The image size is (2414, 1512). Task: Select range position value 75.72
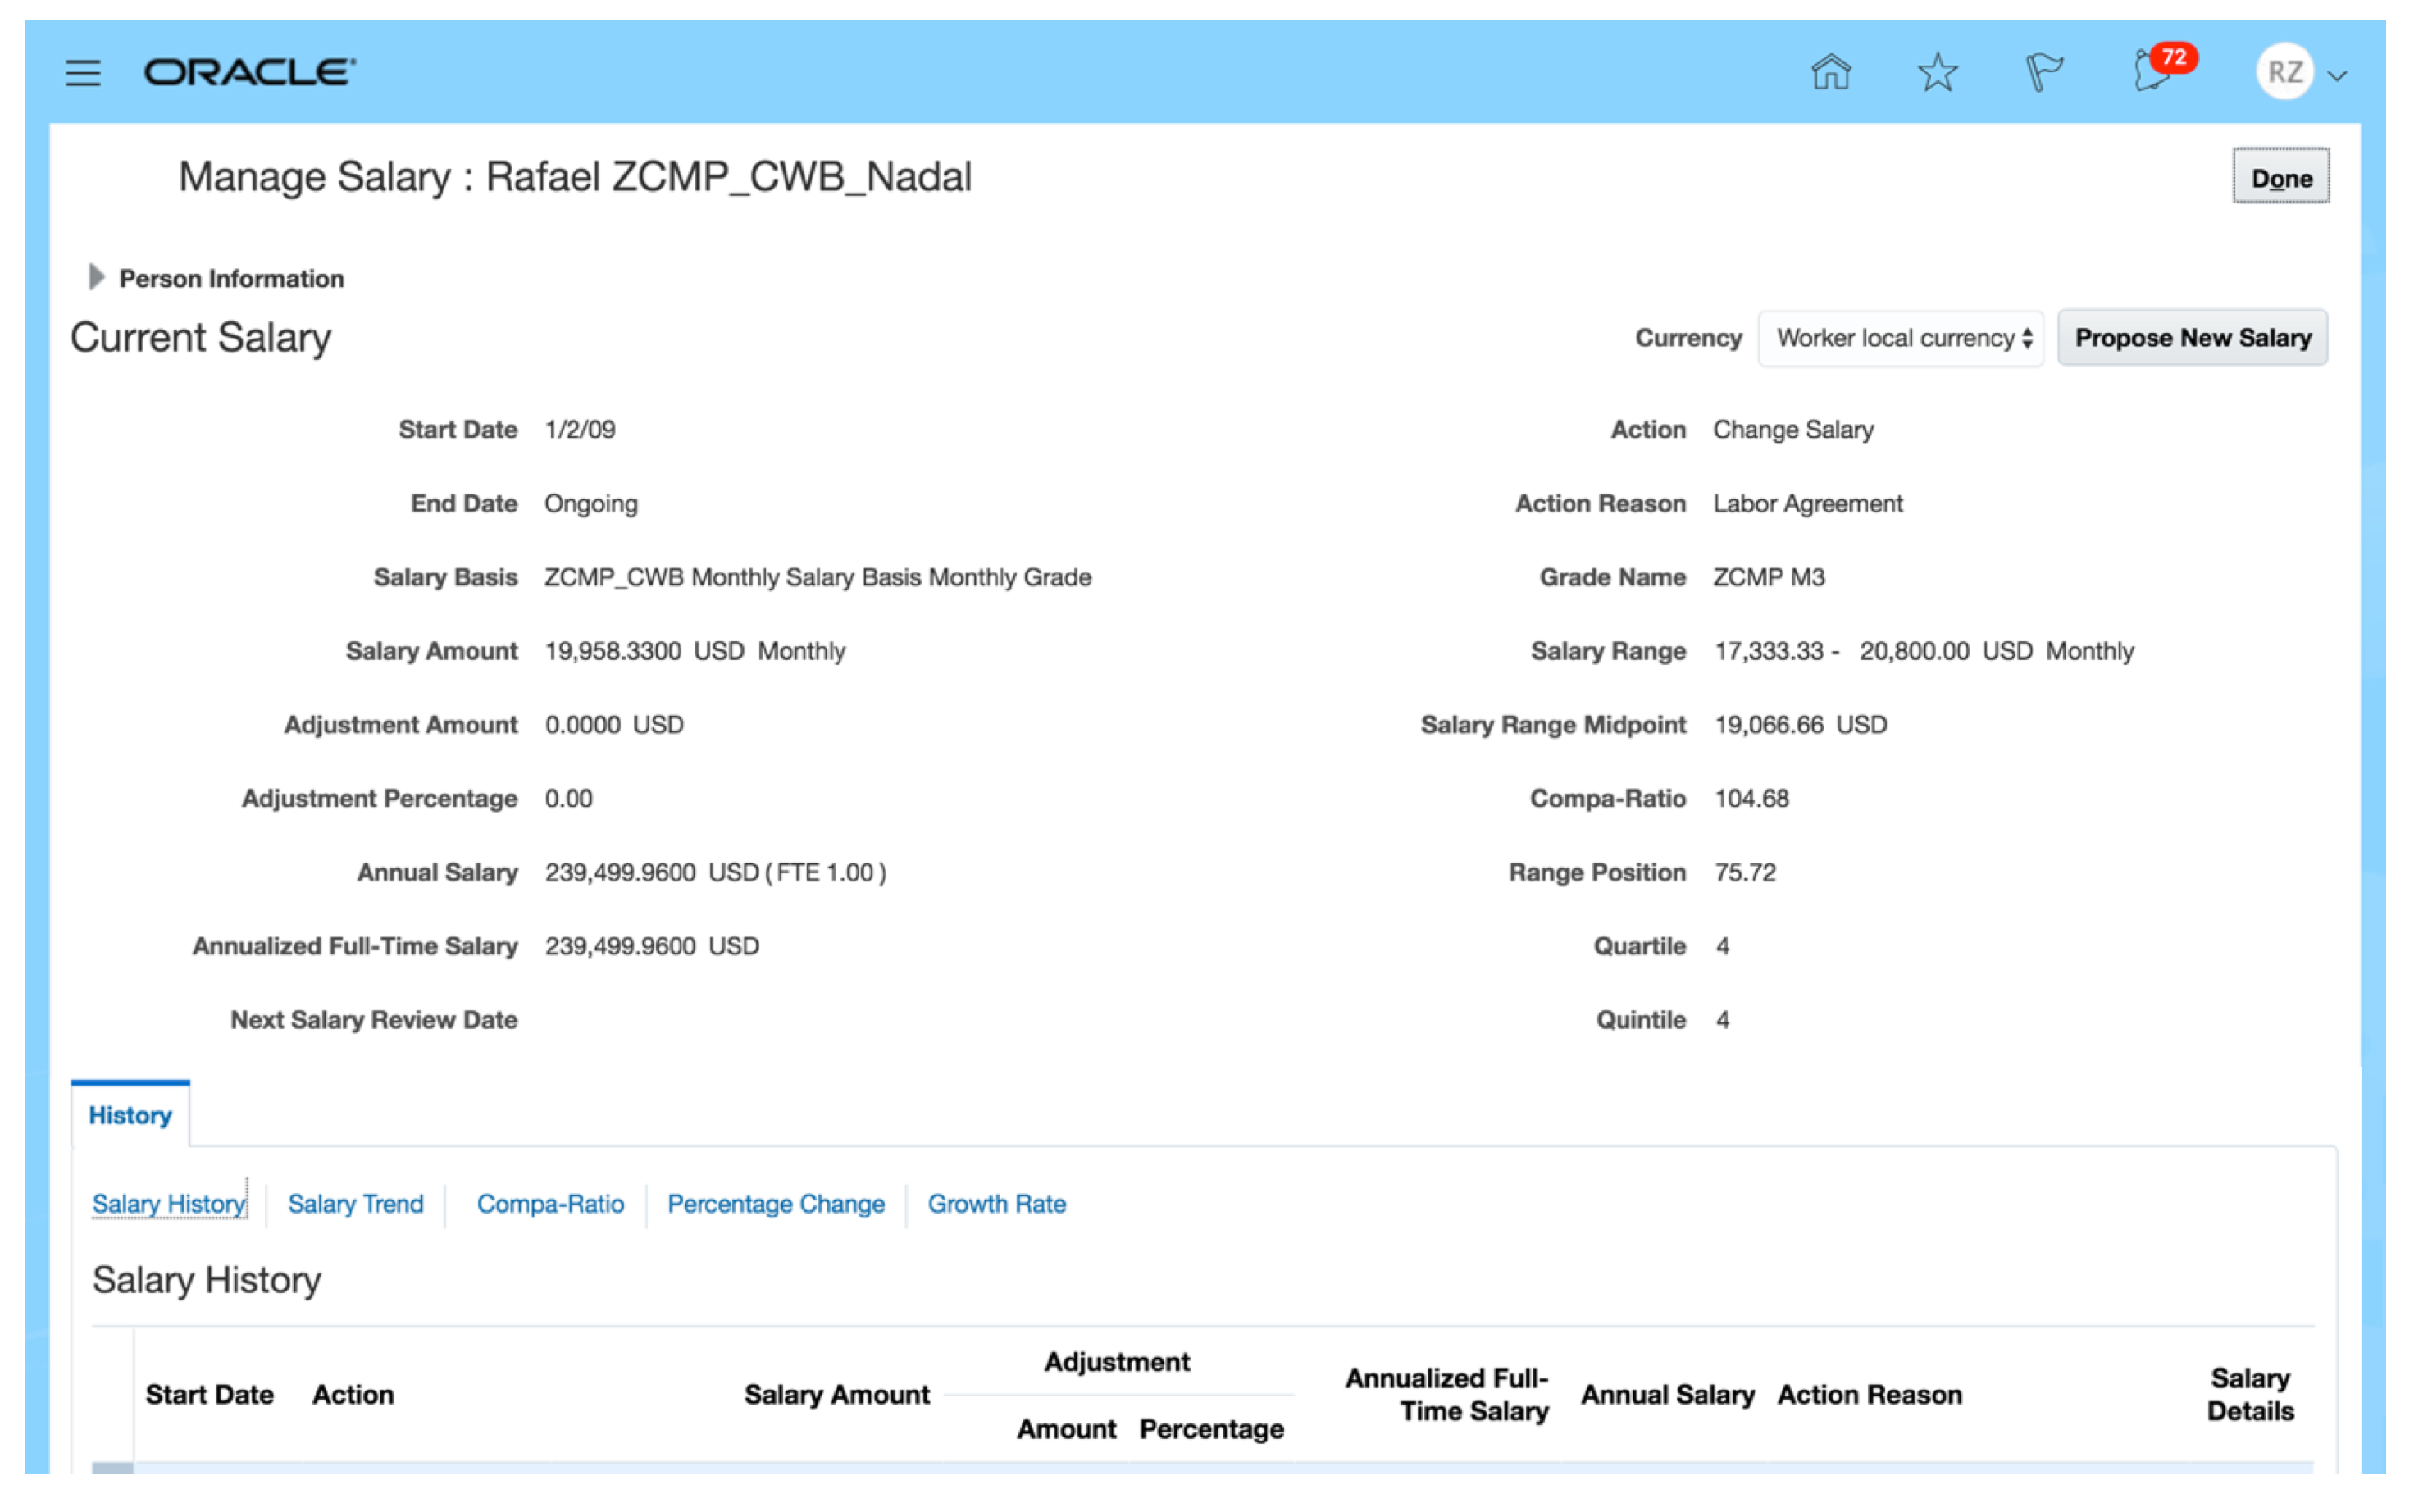click(x=1745, y=872)
